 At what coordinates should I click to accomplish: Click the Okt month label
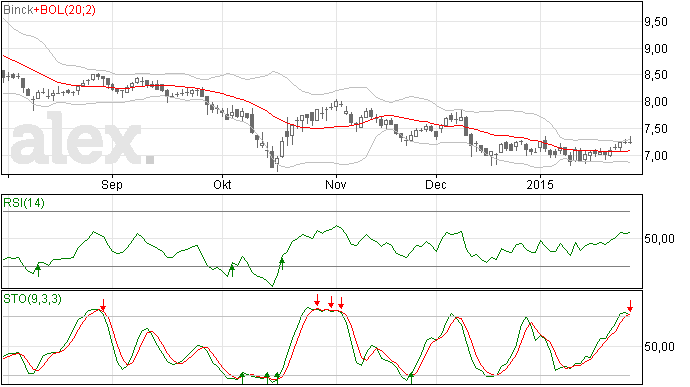222,184
